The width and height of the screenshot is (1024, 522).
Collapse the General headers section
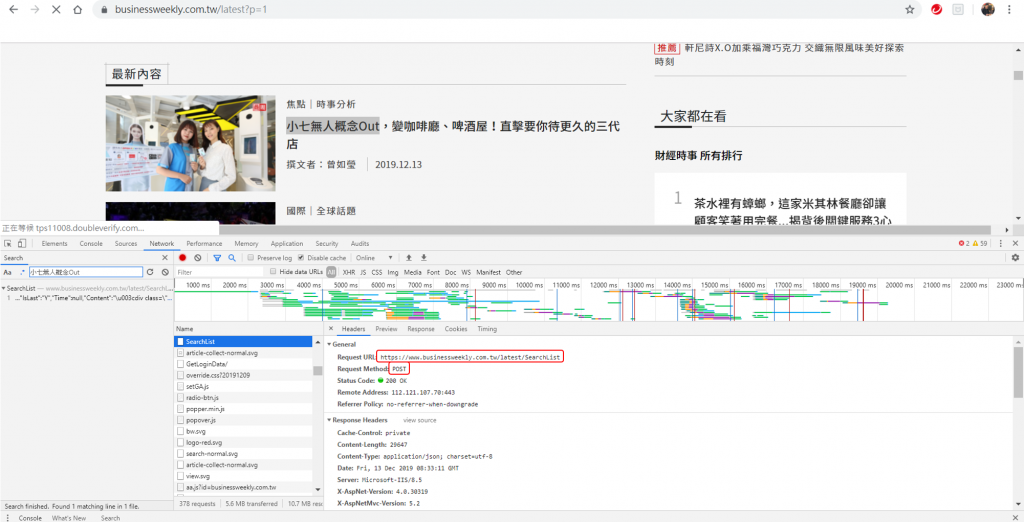[329, 344]
